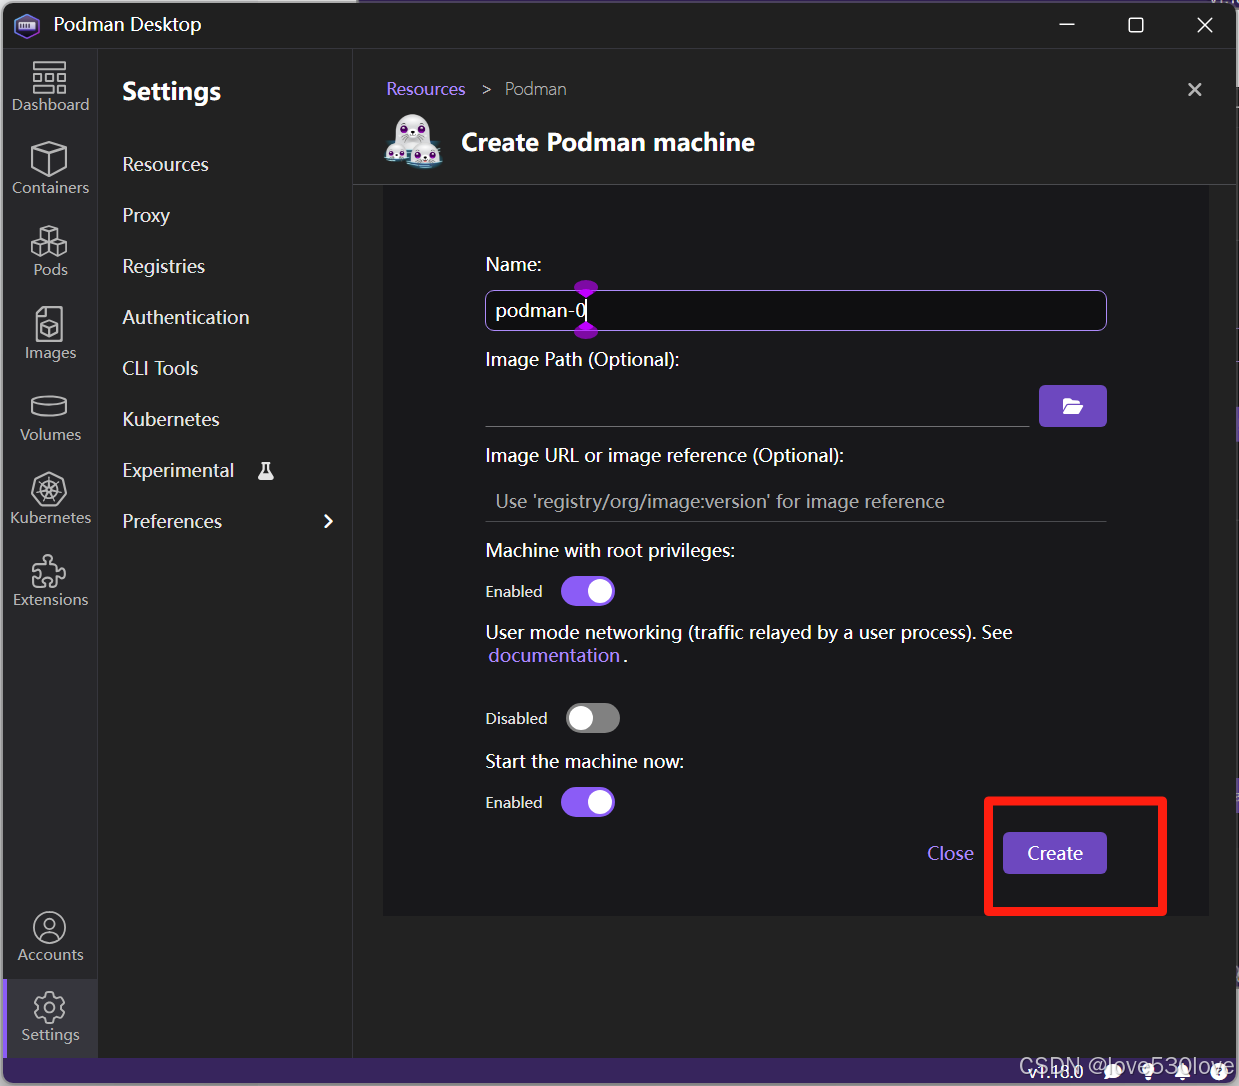Click the Experimental flask icon
The height and width of the screenshot is (1086, 1239).
pos(266,470)
